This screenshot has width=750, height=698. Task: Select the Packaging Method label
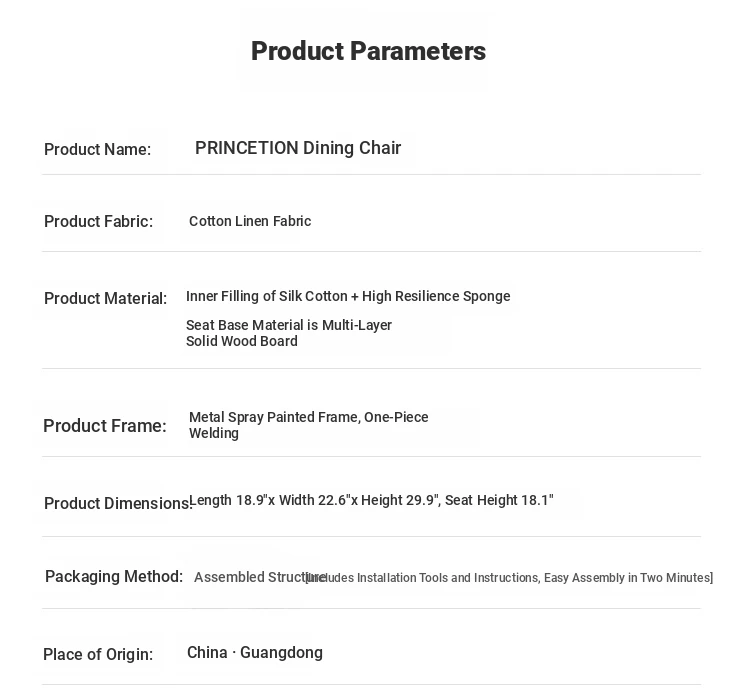click(x=113, y=577)
